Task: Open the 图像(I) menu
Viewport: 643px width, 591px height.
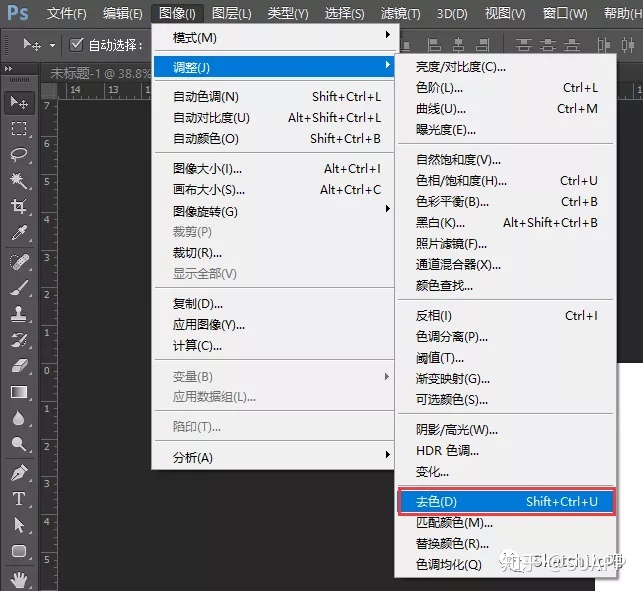Action: (x=177, y=14)
